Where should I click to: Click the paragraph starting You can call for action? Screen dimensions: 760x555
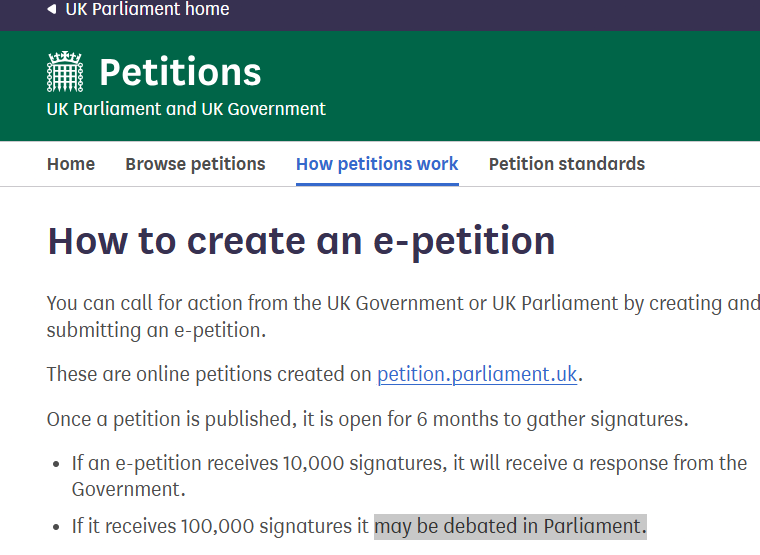click(403, 317)
